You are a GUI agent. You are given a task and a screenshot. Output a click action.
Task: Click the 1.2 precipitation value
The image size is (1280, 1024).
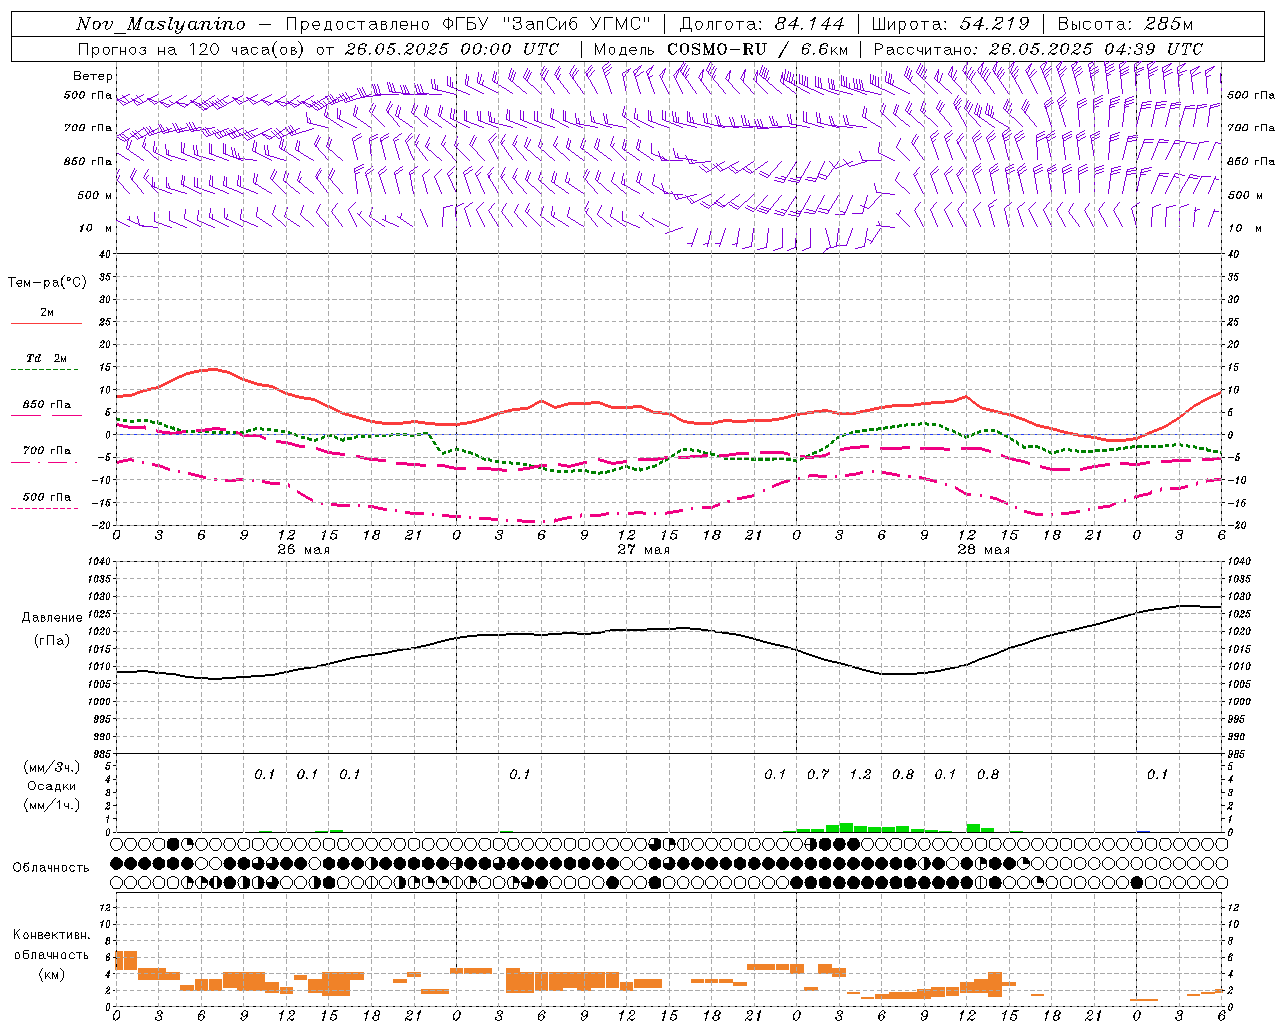860,774
